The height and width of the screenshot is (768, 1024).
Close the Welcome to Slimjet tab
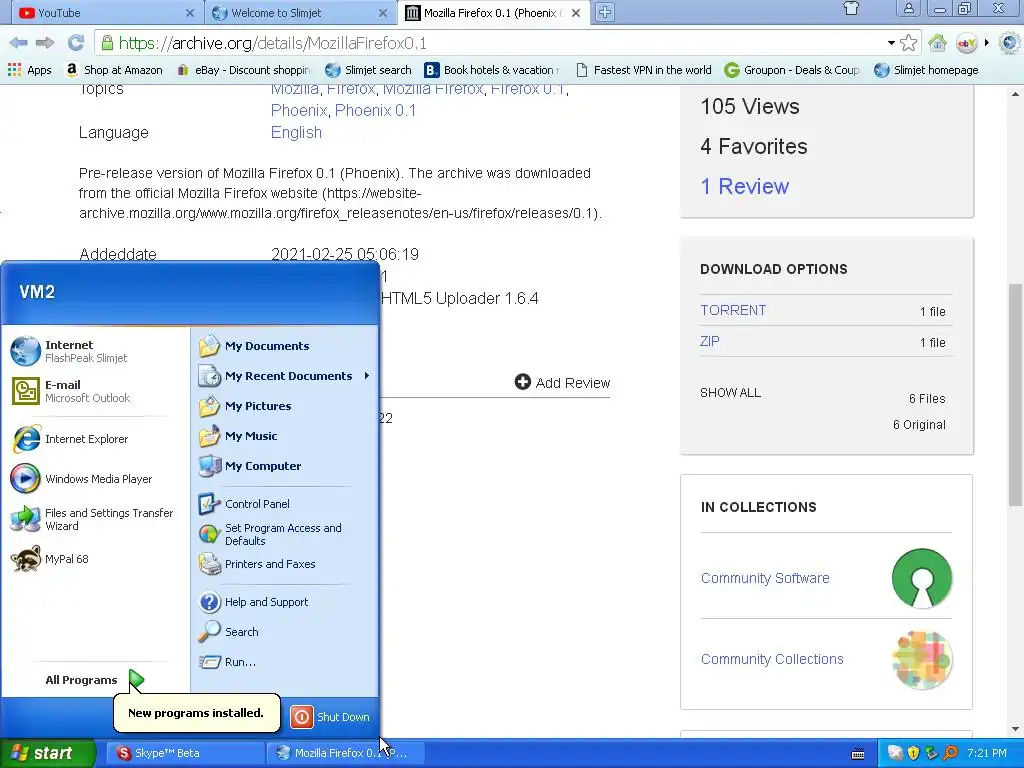[x=383, y=12]
